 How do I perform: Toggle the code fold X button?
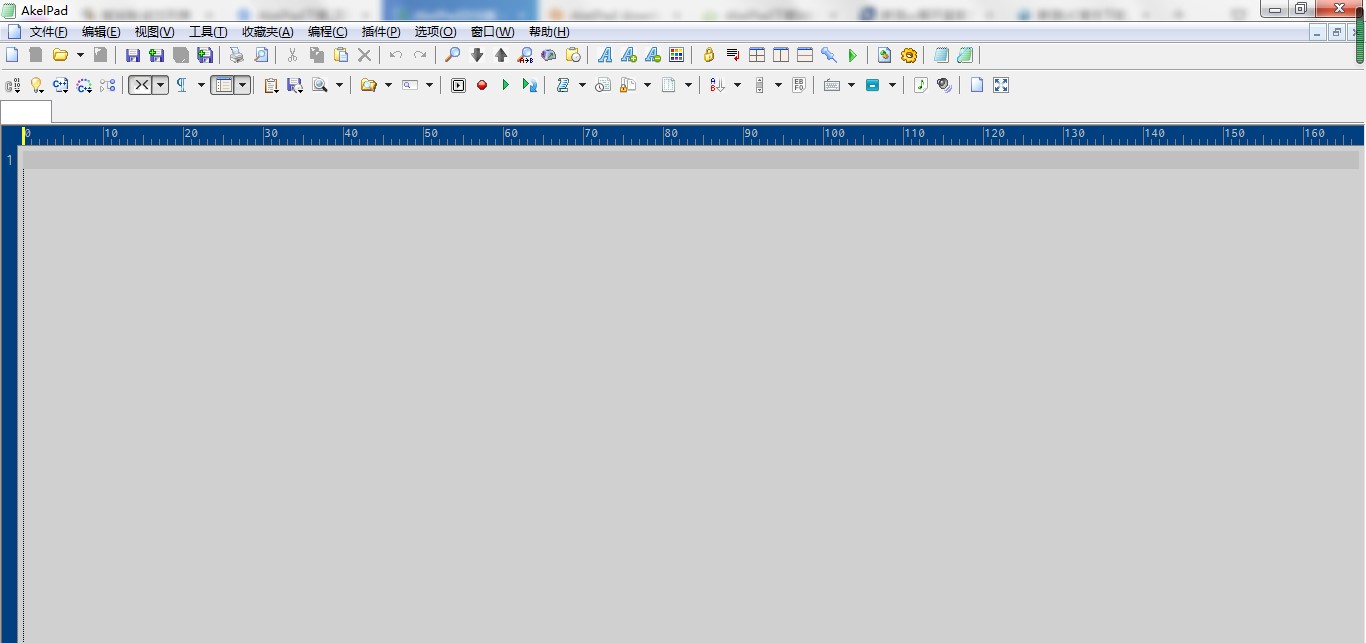(141, 85)
